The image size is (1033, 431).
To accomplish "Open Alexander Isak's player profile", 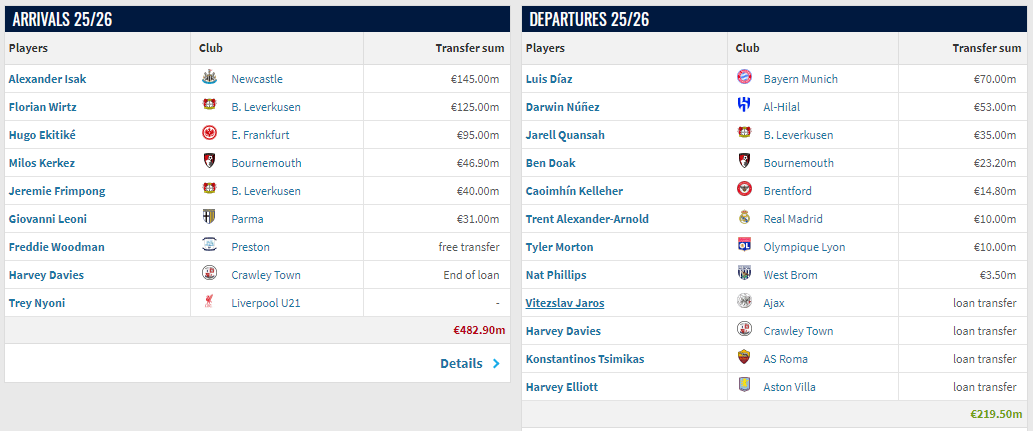I will tap(47, 79).
